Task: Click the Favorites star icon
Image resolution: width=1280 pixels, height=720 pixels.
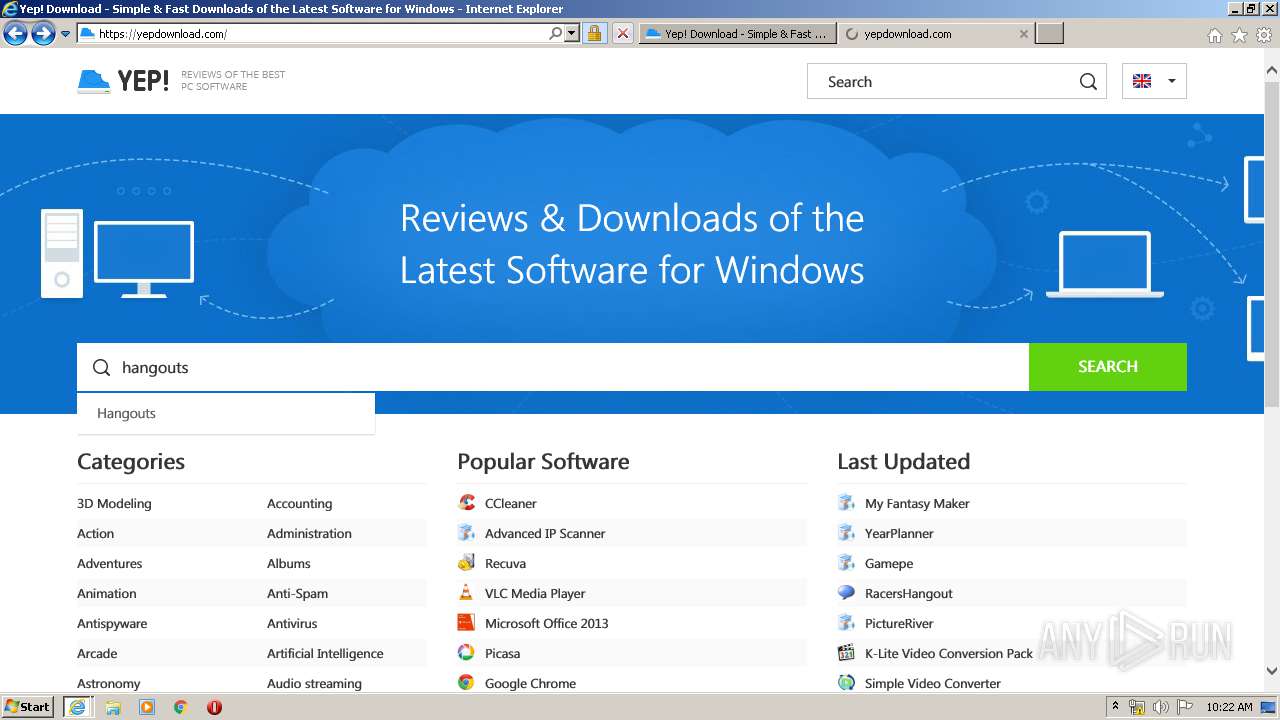Action: [x=1239, y=35]
